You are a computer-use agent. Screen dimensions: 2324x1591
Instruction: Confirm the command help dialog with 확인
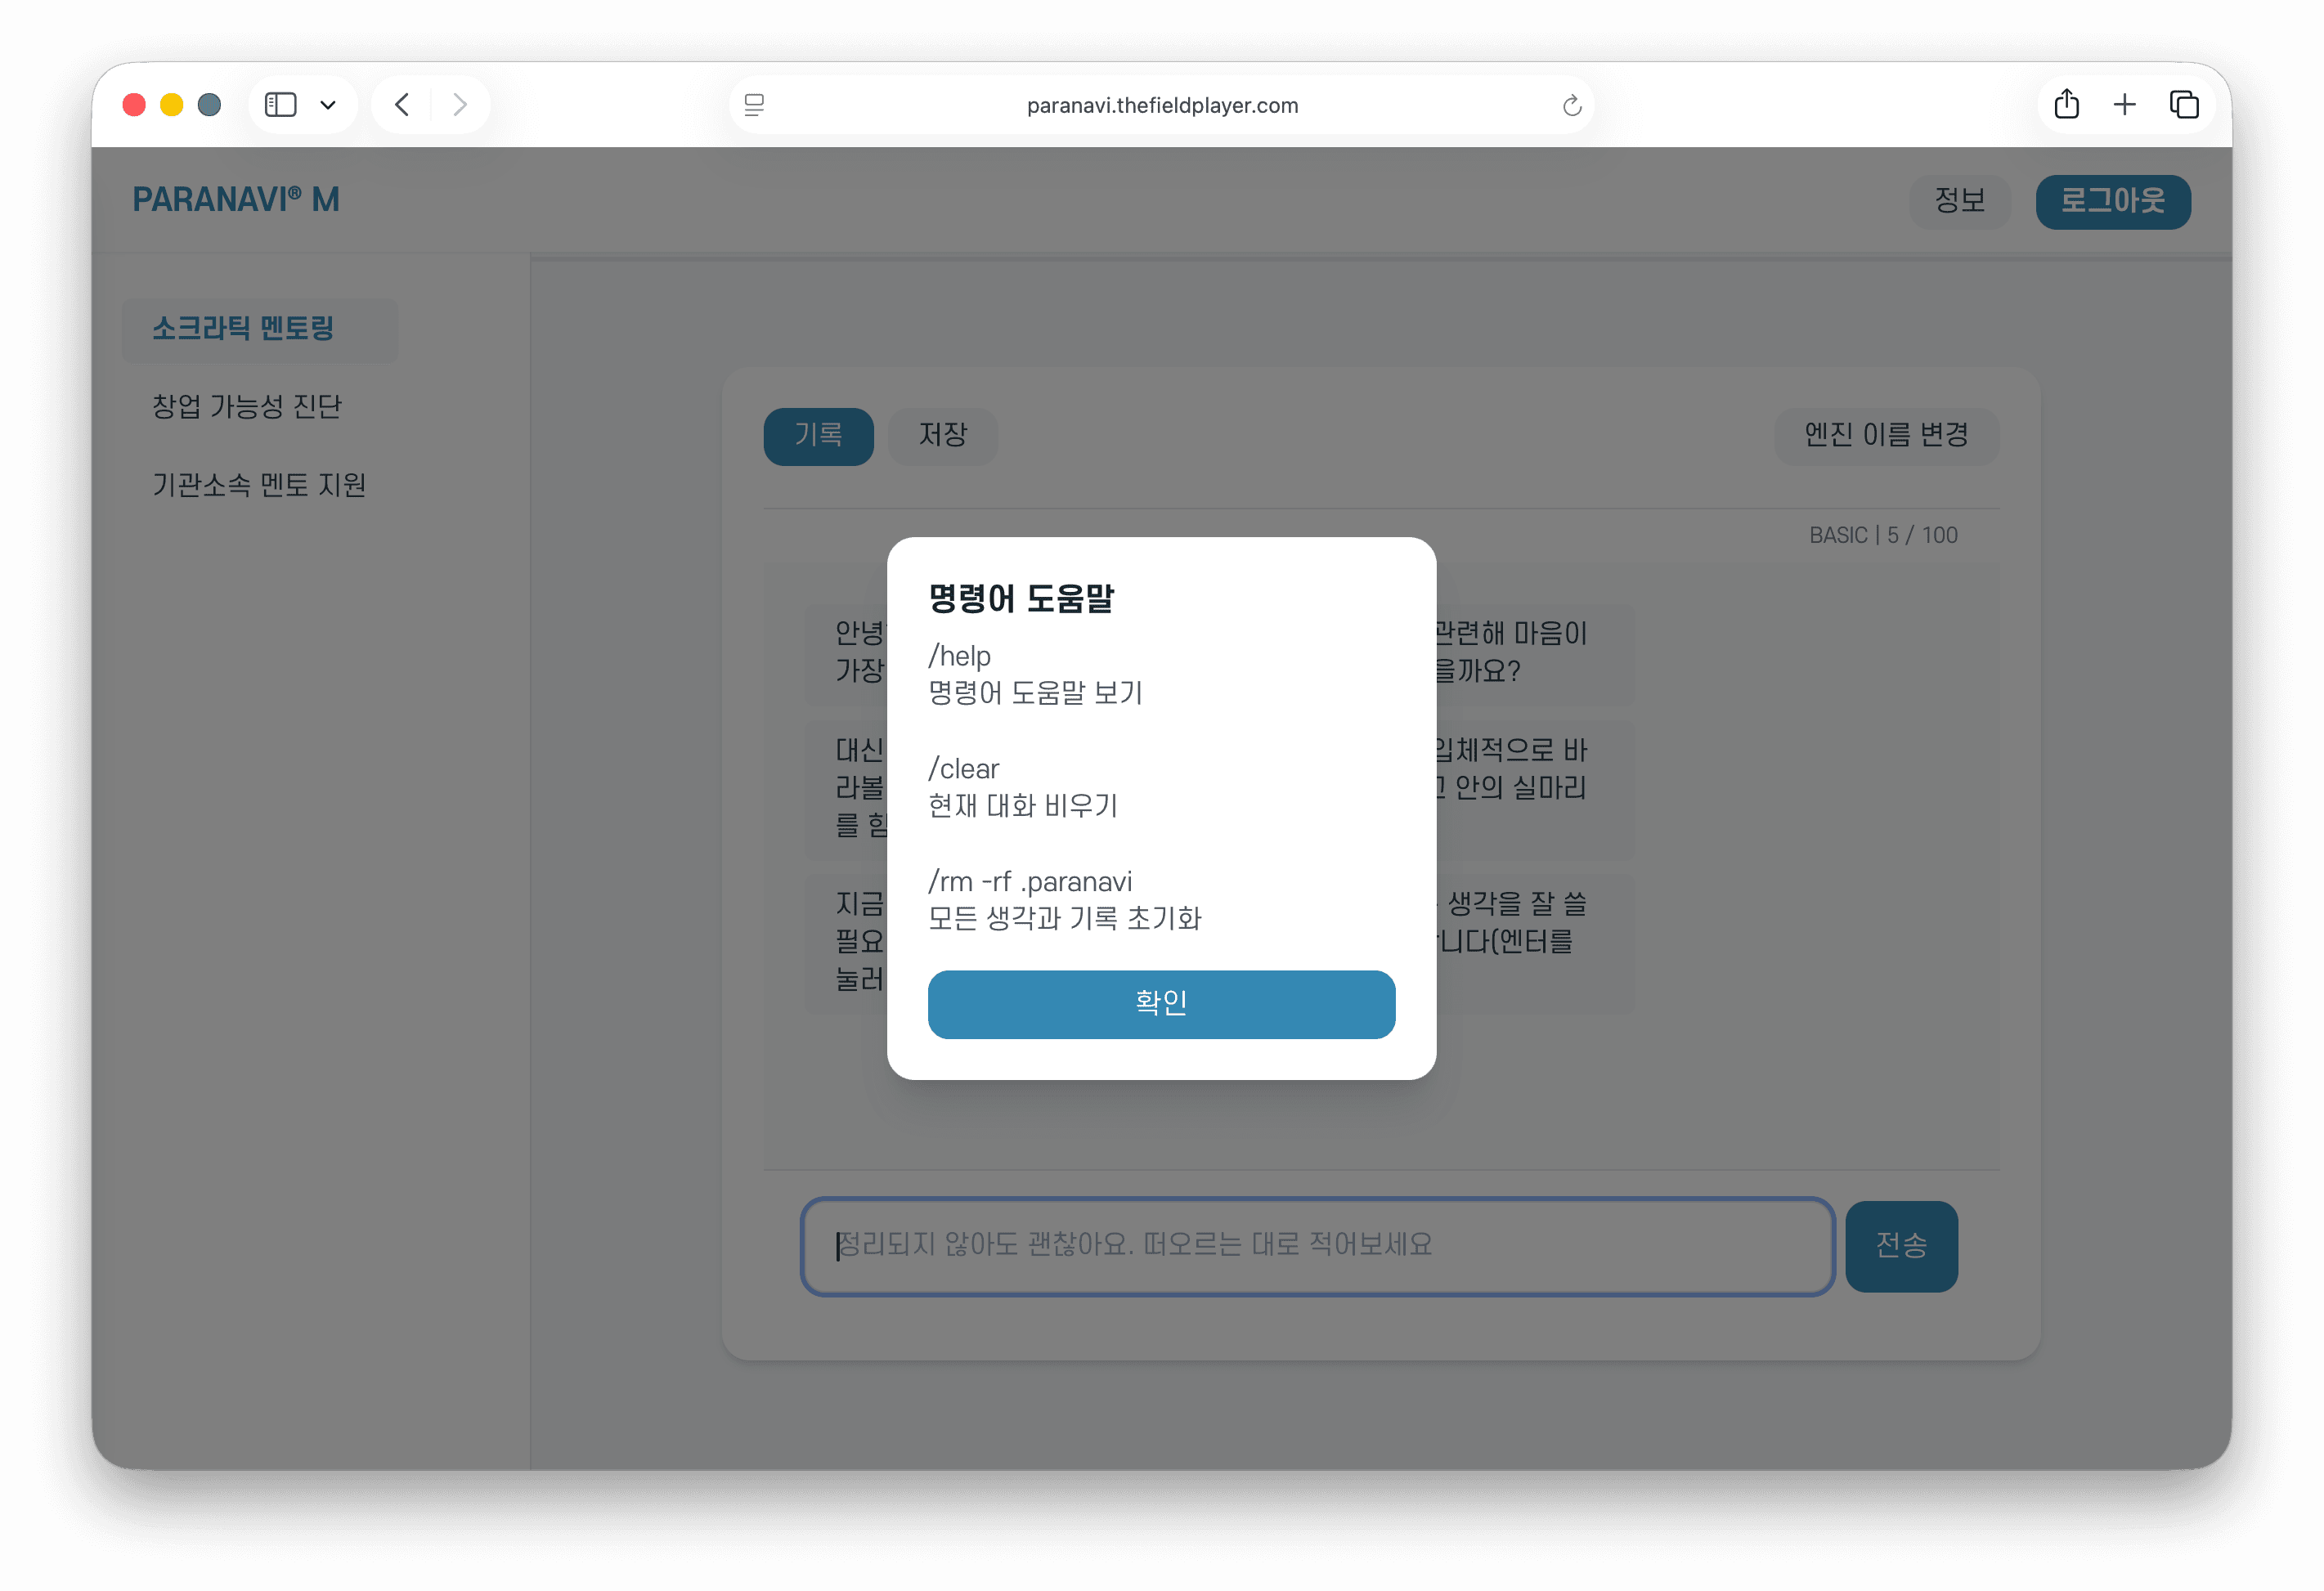[x=1161, y=1005]
